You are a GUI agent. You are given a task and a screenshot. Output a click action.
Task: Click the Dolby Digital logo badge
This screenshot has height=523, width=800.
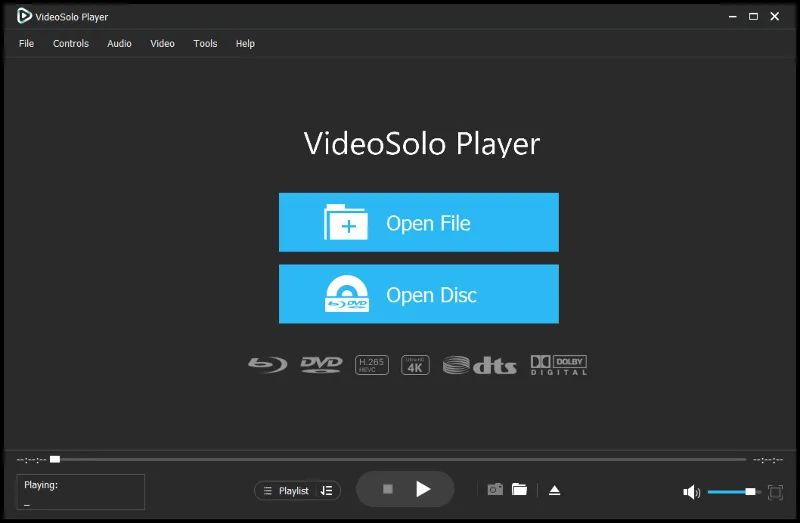pyautogui.click(x=559, y=365)
